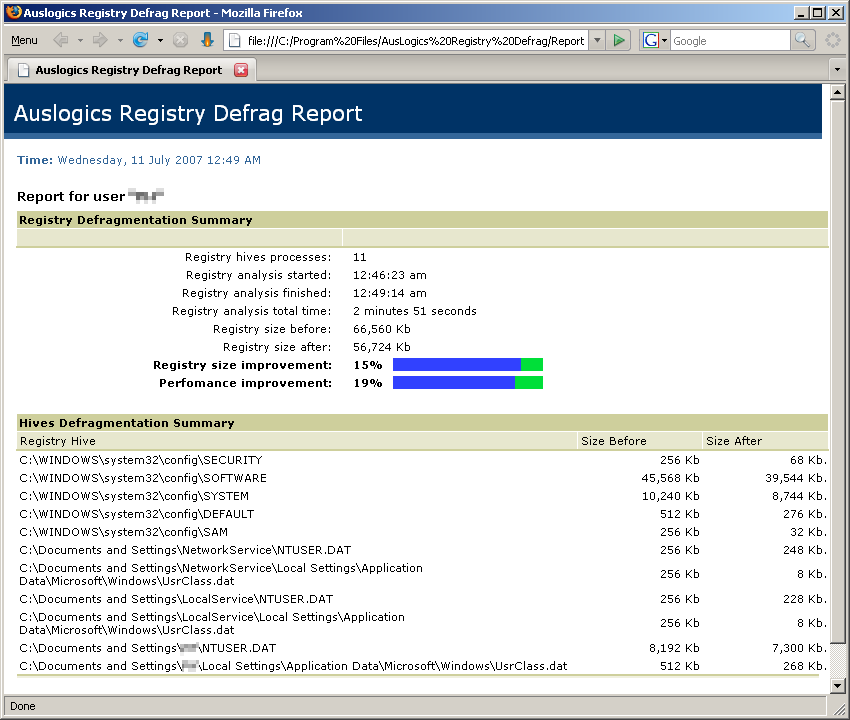The image size is (850, 720).
Task: Click the report time 'Wednesday, 11 July 2007 12:49 AM'
Action: 159,160
